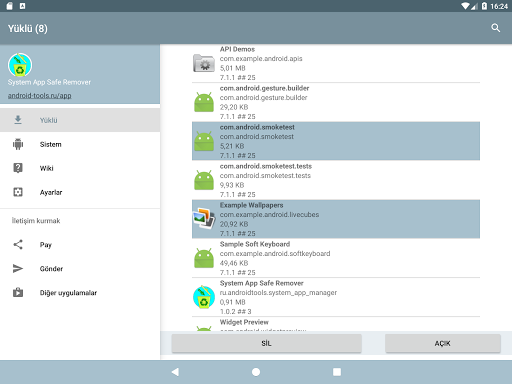Switch to the Sistem menu item
The height and width of the screenshot is (384, 512).
pyautogui.click(x=80, y=144)
